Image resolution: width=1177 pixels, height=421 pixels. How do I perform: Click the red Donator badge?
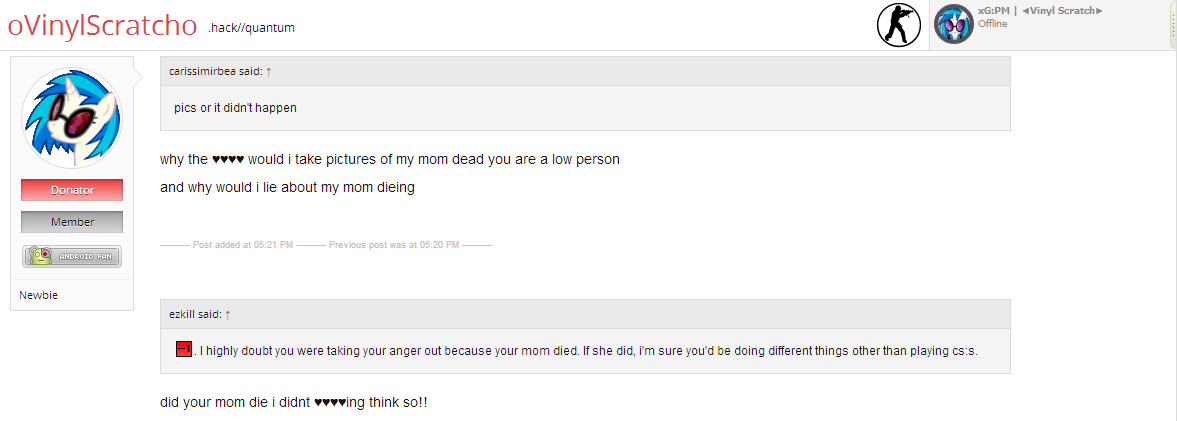coord(72,190)
